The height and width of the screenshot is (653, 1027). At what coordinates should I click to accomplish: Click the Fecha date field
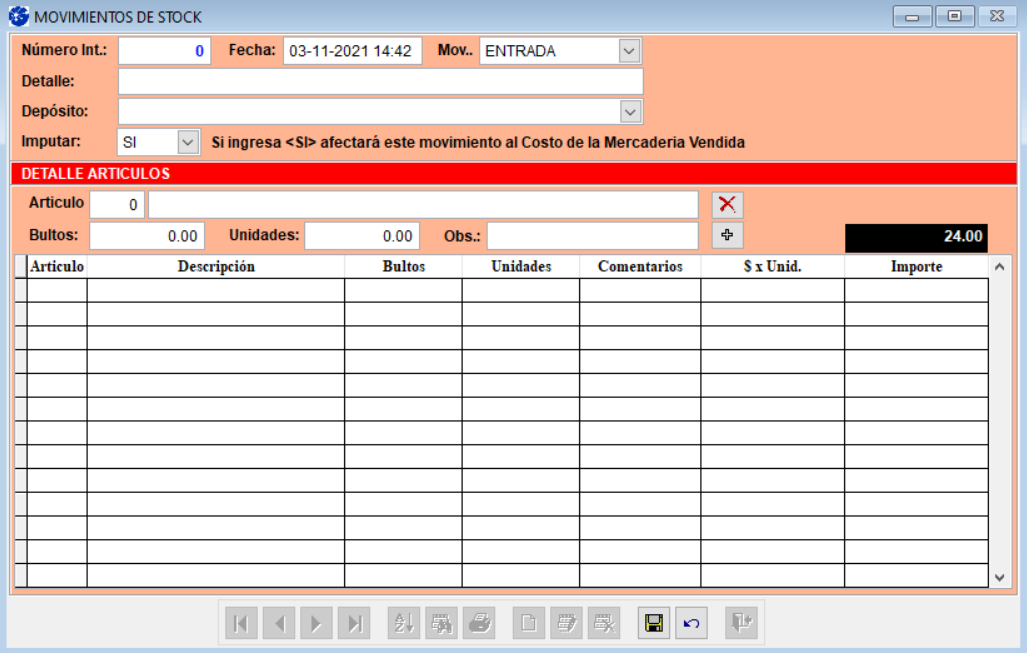352,51
